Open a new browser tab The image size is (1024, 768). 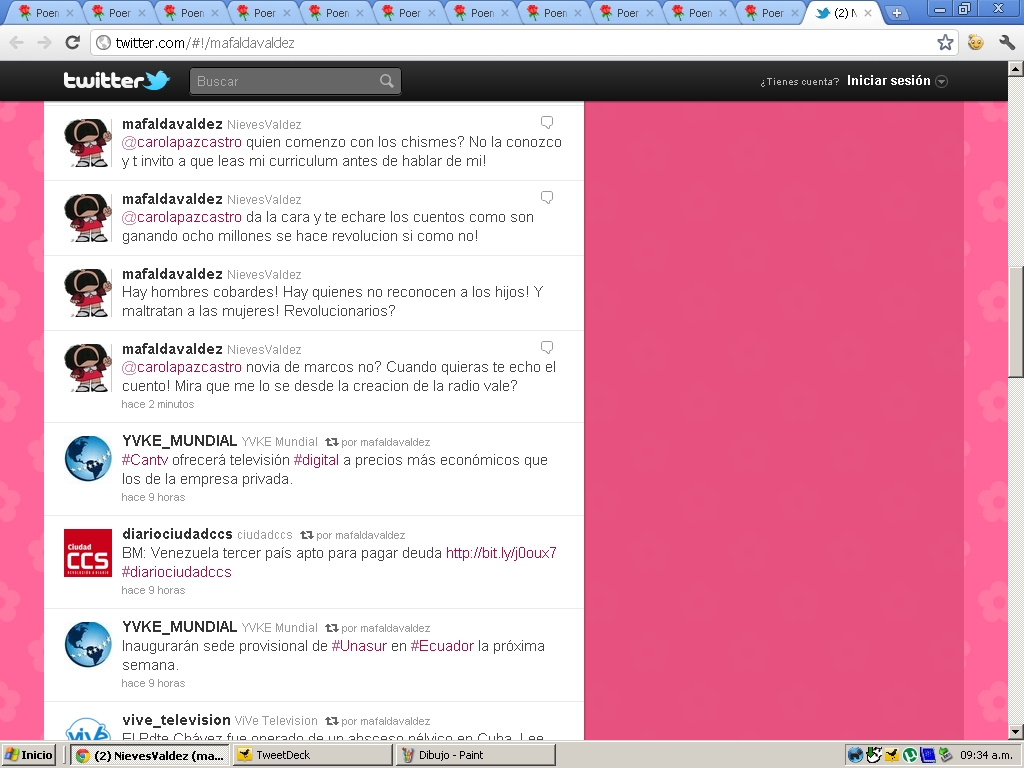(x=897, y=12)
